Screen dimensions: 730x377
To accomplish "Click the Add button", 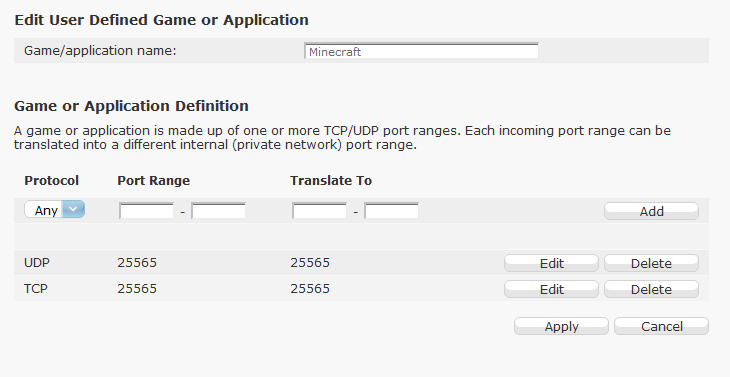I will click(x=651, y=211).
